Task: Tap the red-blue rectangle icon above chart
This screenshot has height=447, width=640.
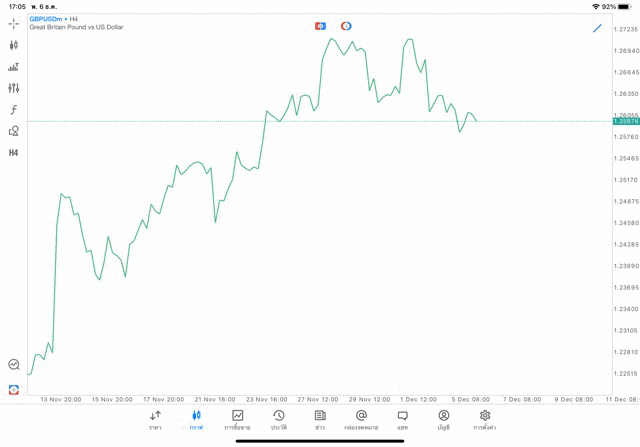Action: pyautogui.click(x=320, y=26)
